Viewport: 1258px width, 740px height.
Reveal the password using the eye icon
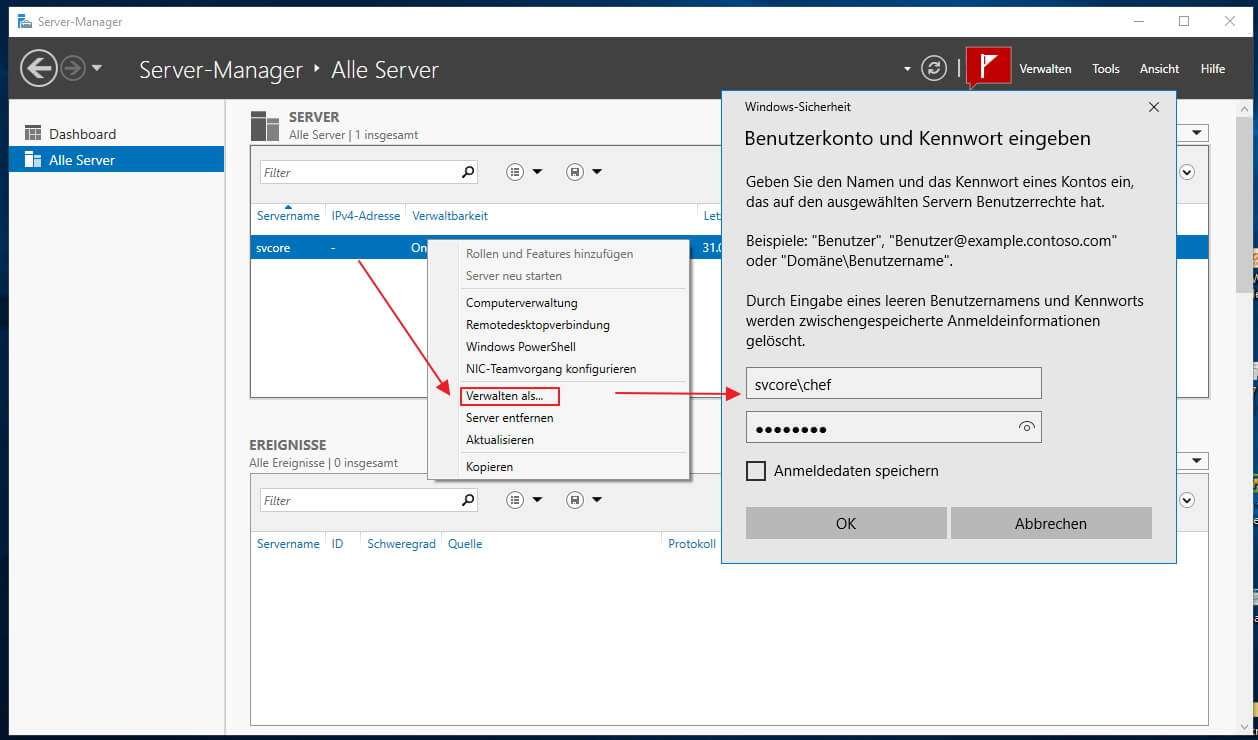pos(1026,427)
